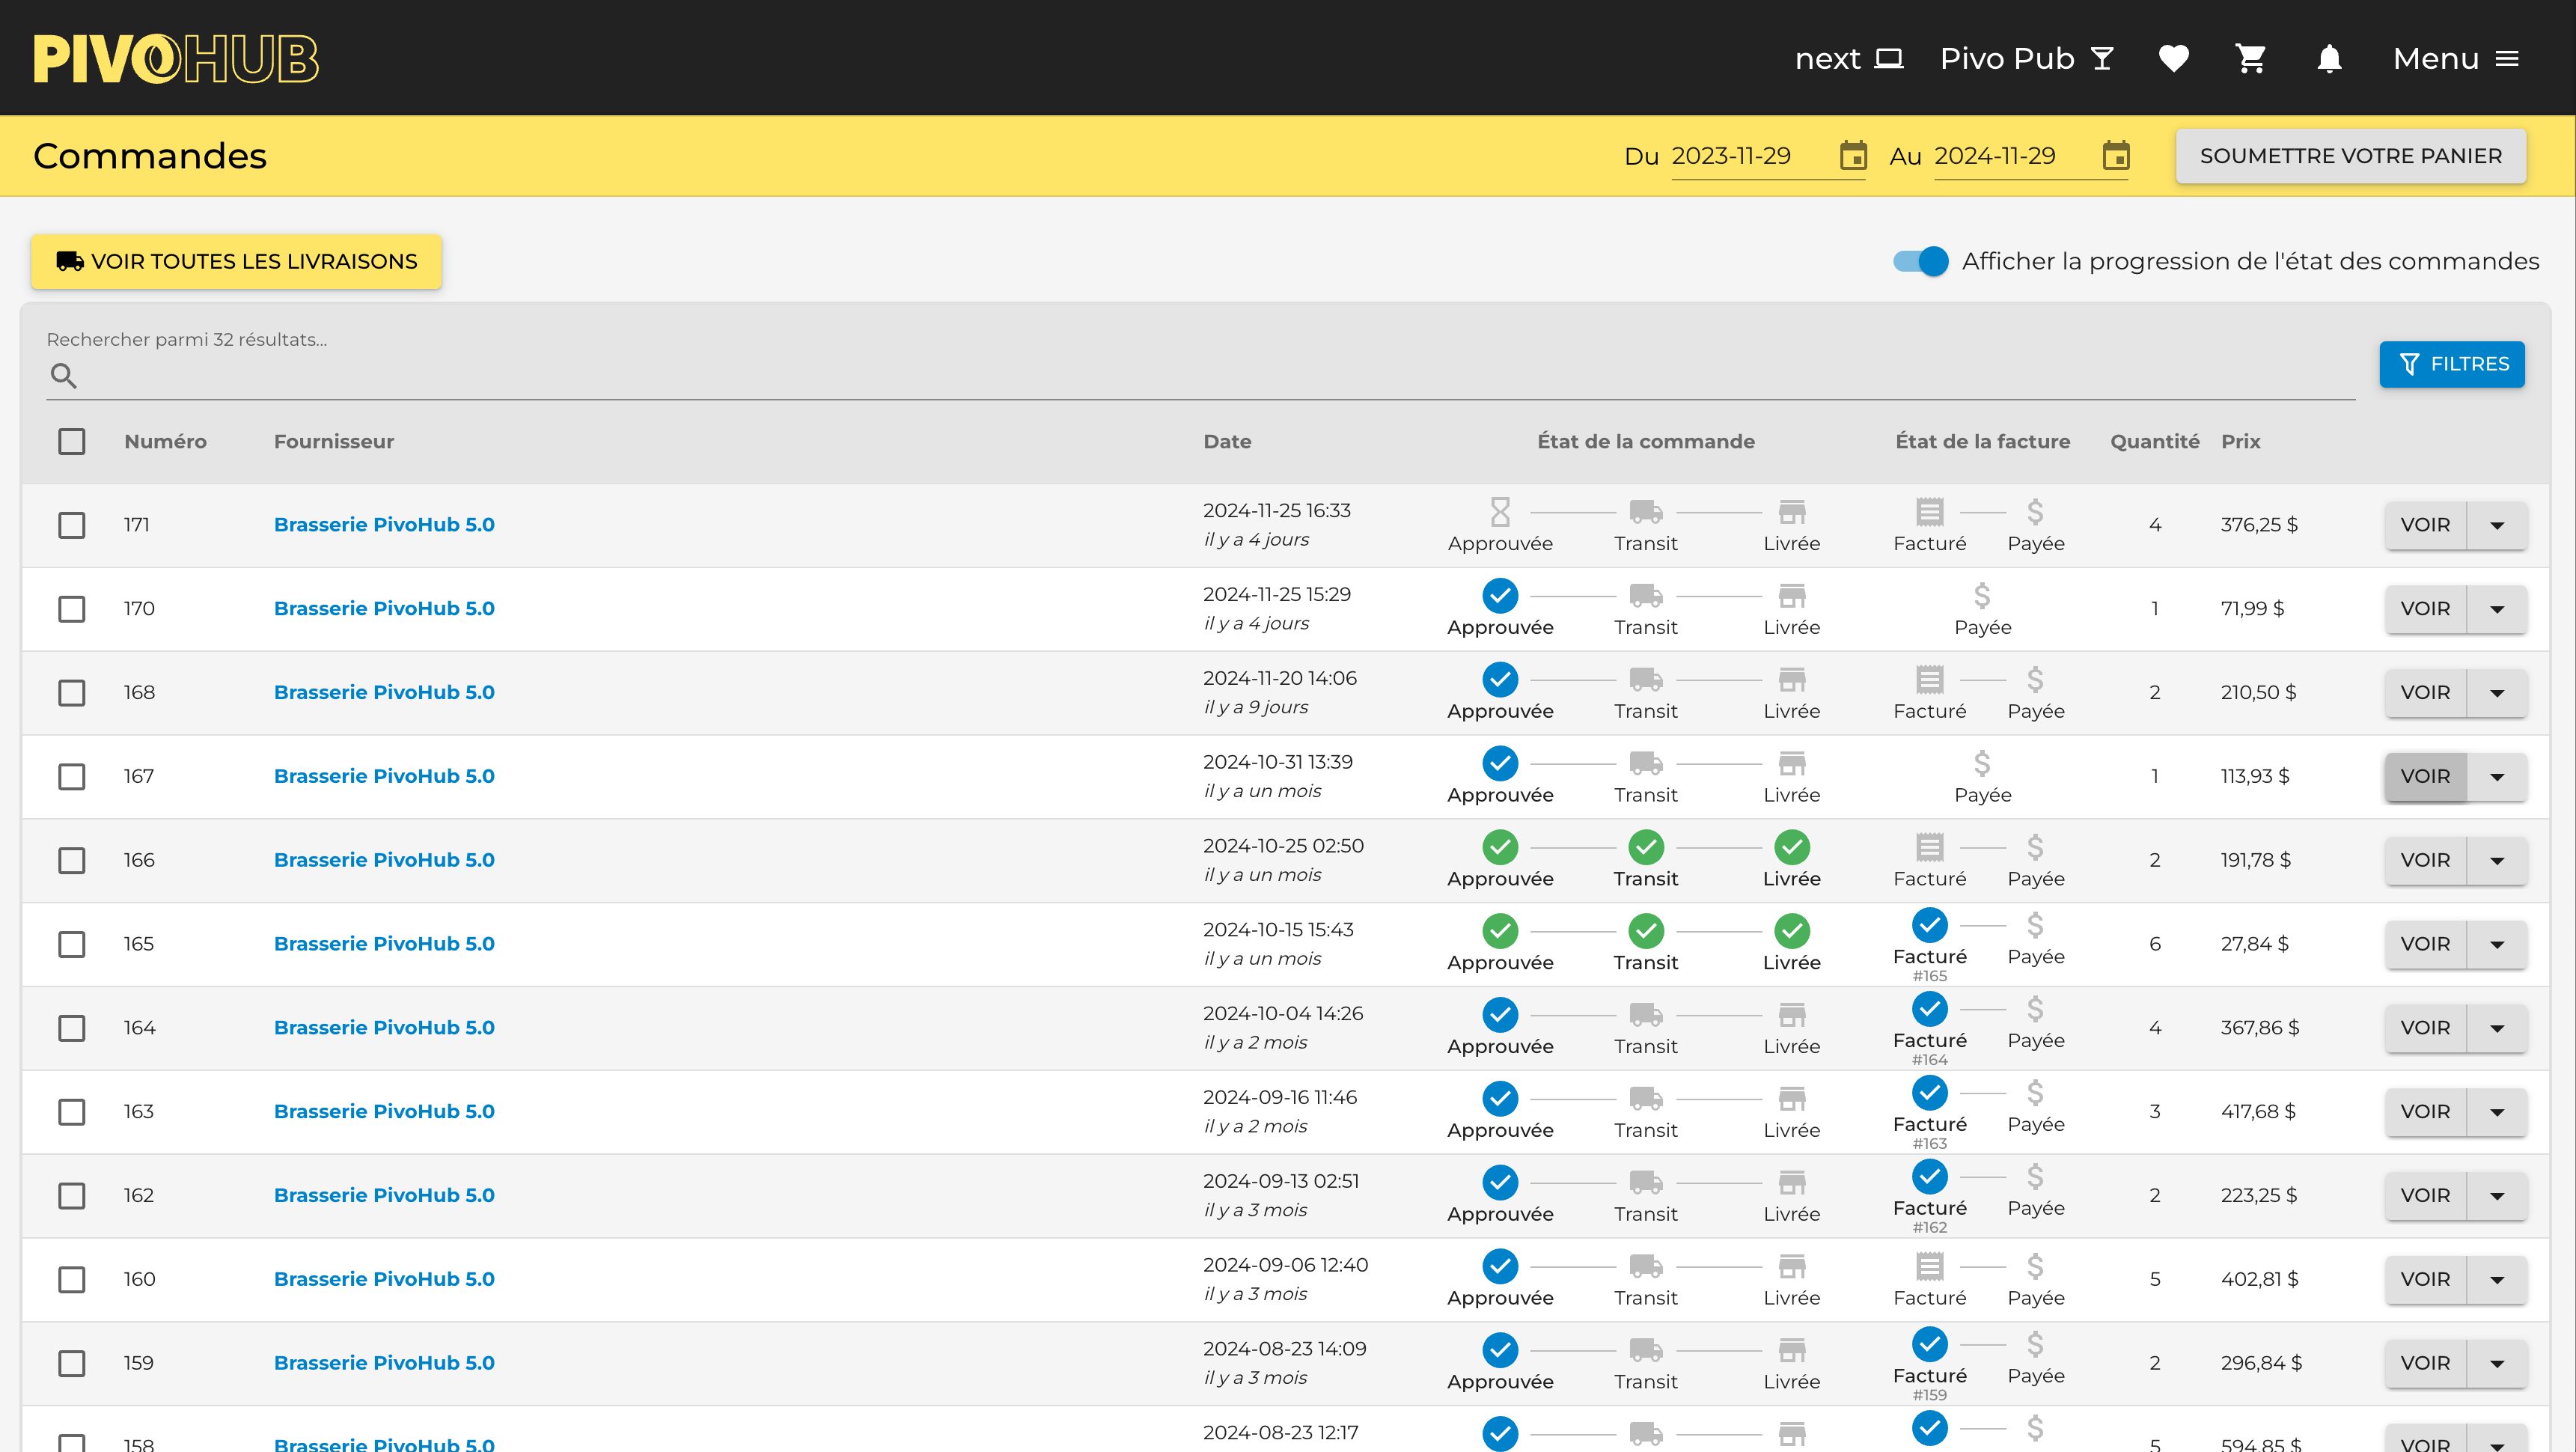Open the favorites heart icon
This screenshot has width=2576, height=1452.
tap(2173, 58)
